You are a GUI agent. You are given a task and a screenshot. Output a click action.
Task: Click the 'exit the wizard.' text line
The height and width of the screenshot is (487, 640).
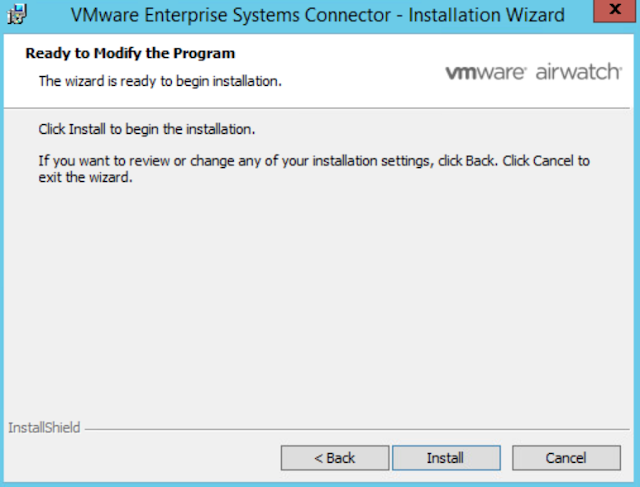(85, 178)
